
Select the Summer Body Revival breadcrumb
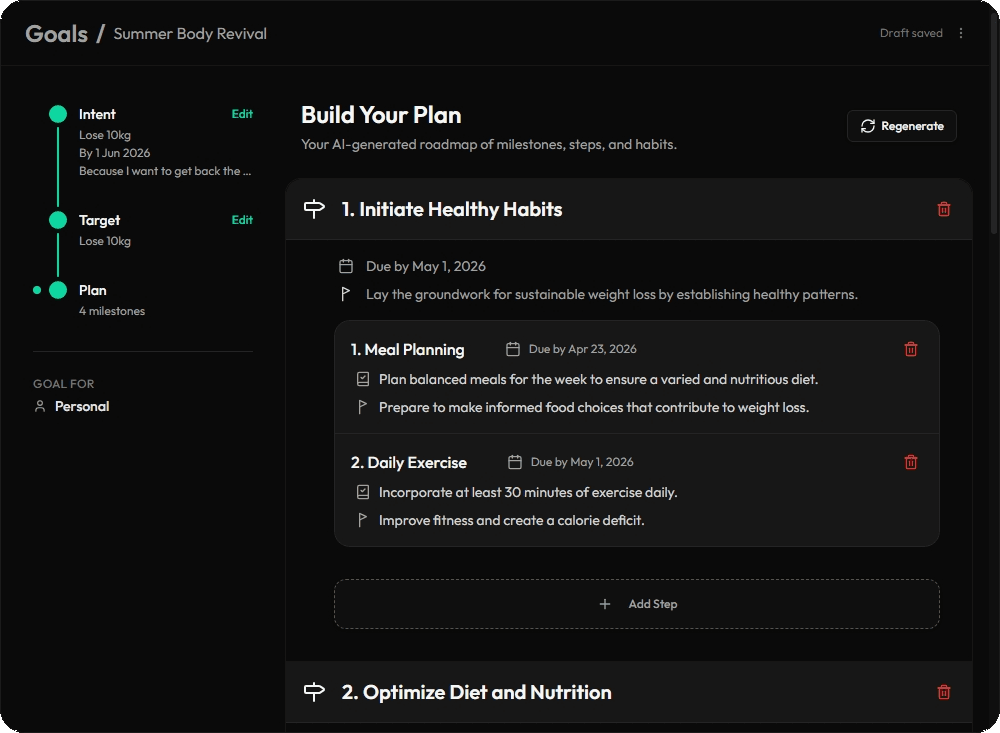click(x=190, y=33)
